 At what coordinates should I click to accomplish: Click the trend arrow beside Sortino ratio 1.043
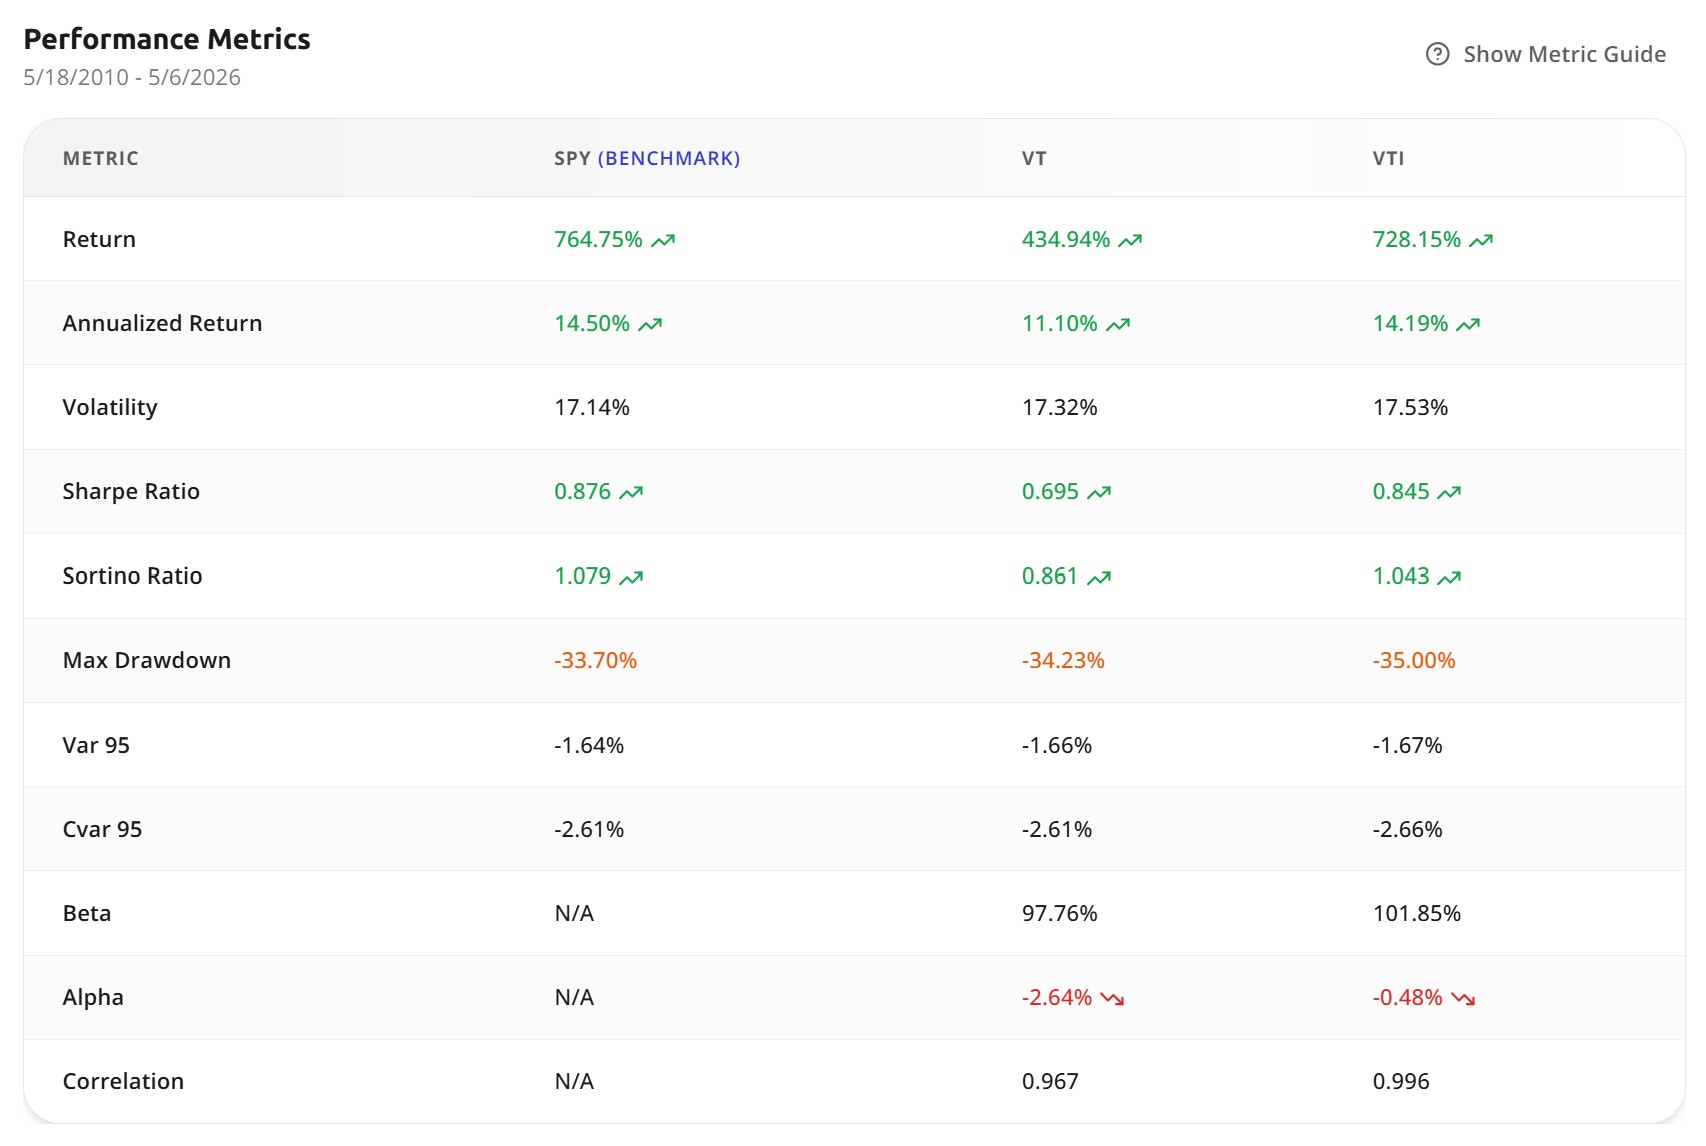[x=1449, y=577]
